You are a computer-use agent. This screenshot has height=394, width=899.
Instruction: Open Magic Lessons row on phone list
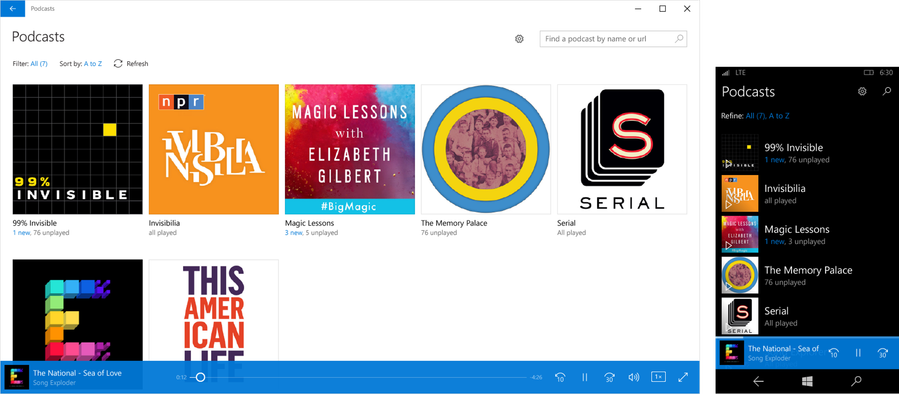click(x=807, y=235)
